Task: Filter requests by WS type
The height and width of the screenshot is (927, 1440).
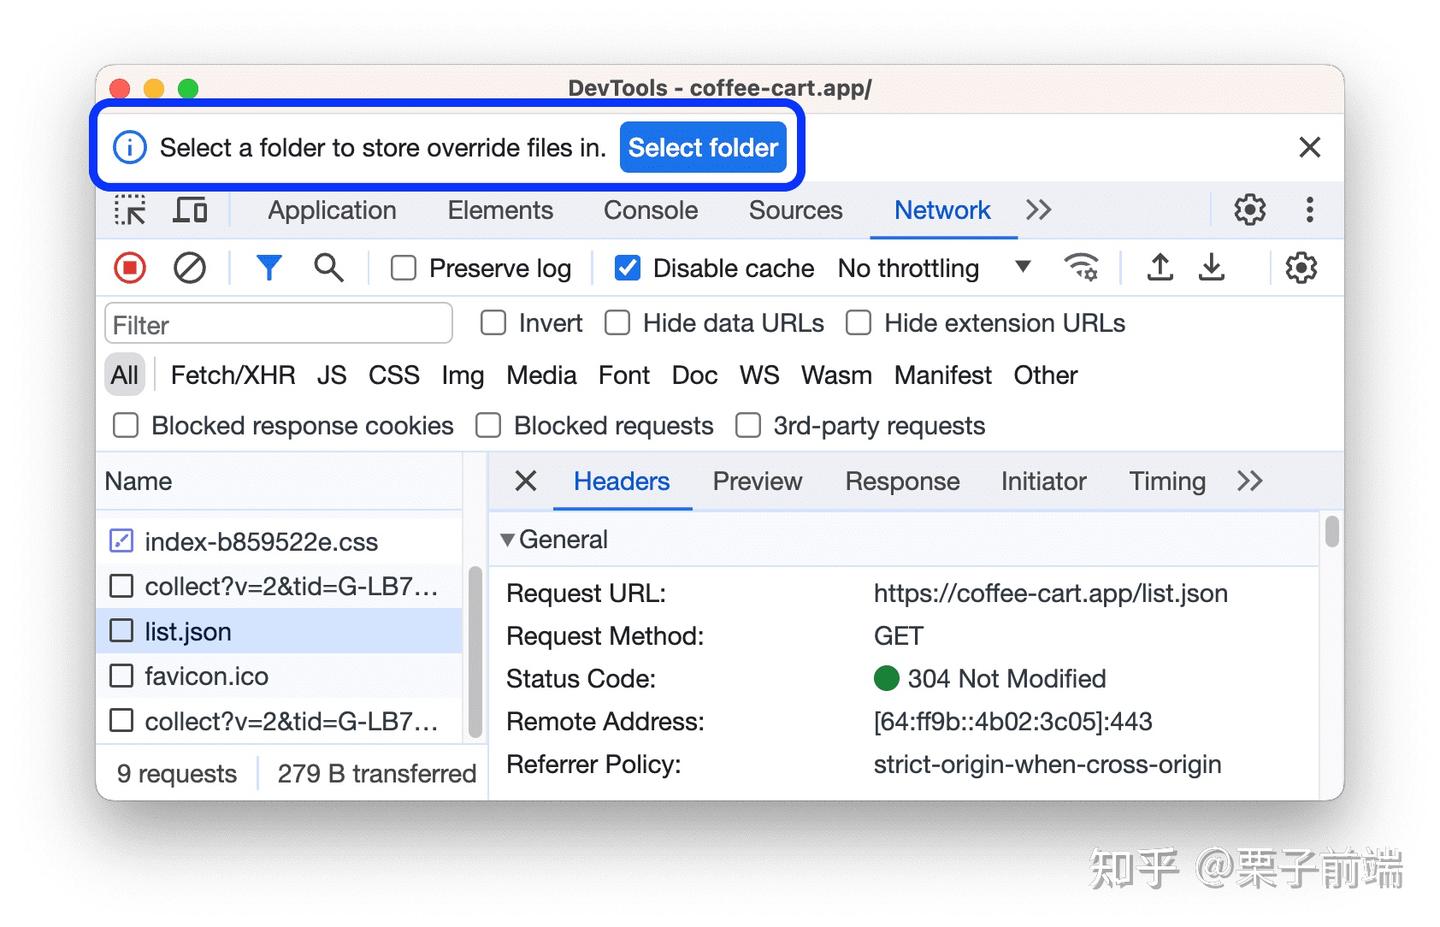Action: tap(759, 375)
